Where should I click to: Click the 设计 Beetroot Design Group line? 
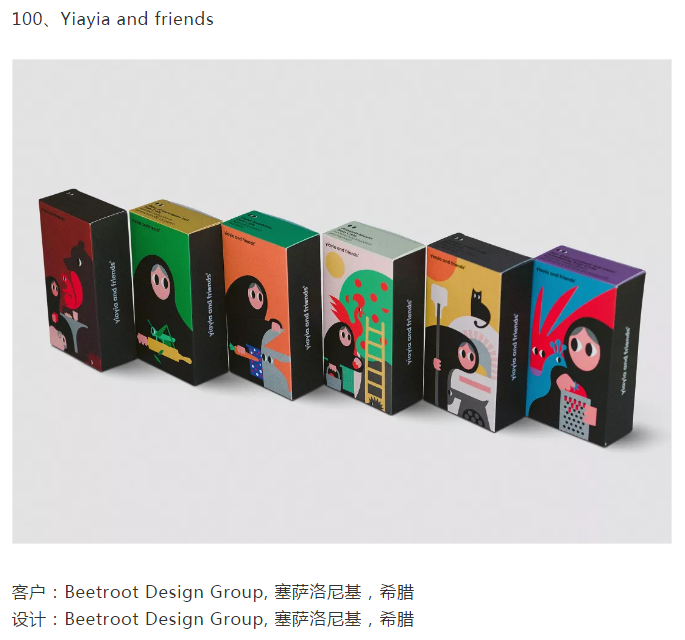tap(213, 619)
